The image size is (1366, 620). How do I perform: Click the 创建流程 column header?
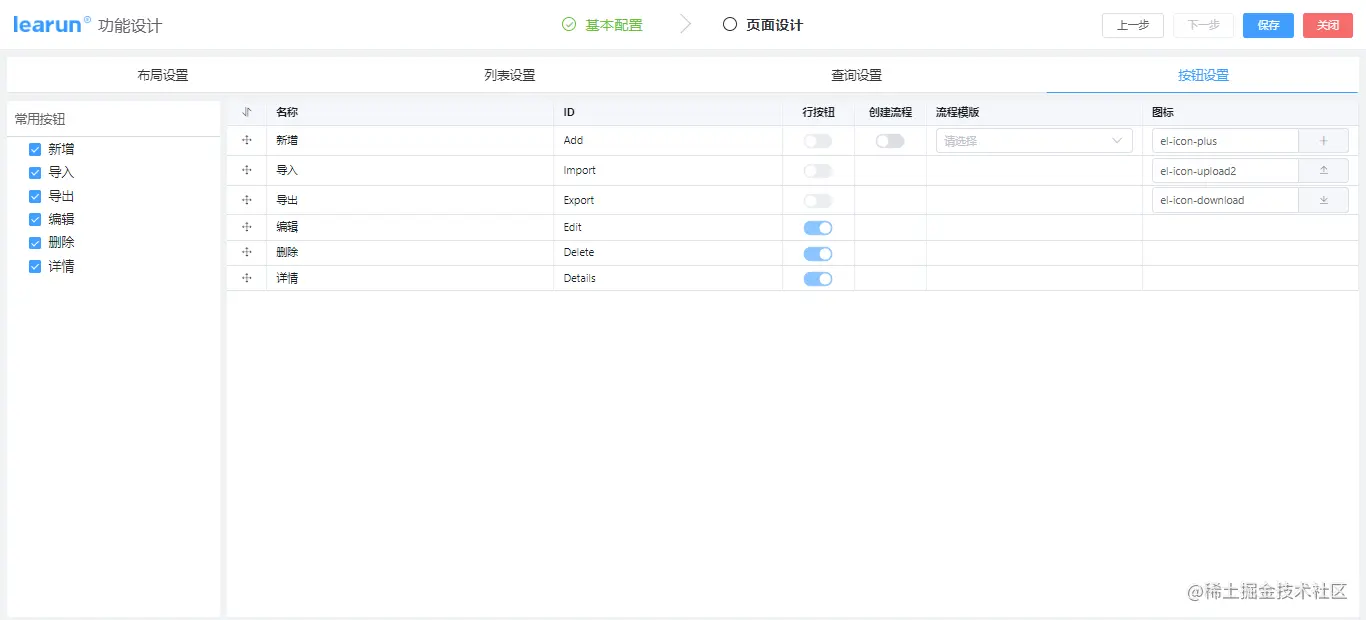click(890, 112)
